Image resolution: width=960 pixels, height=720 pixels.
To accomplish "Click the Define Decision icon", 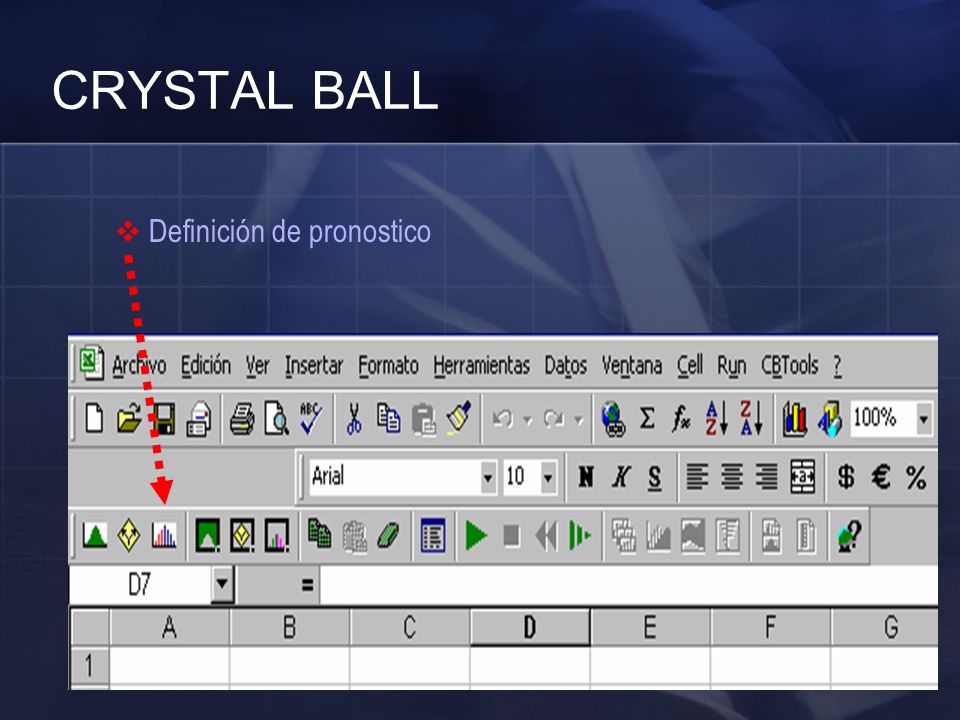I will 129,536.
